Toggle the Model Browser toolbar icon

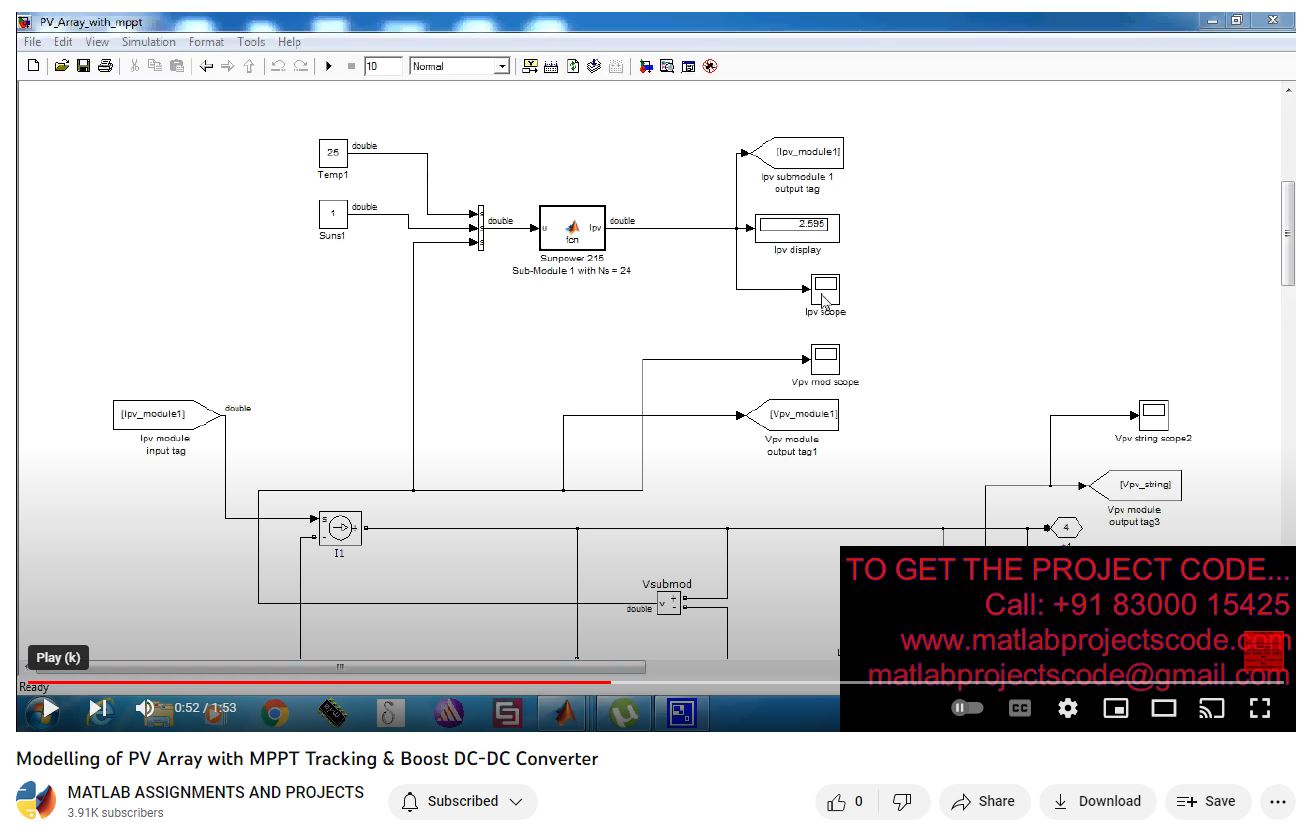coord(688,66)
